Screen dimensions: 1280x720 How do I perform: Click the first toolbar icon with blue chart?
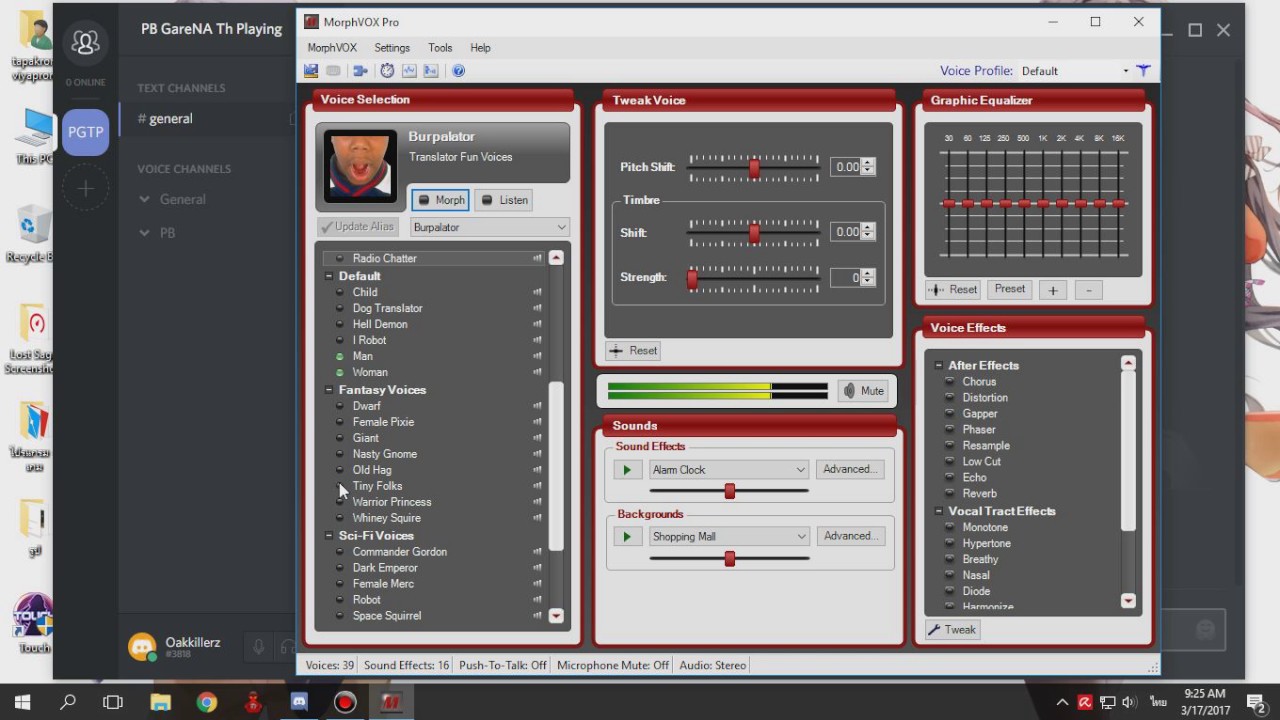click(x=311, y=71)
